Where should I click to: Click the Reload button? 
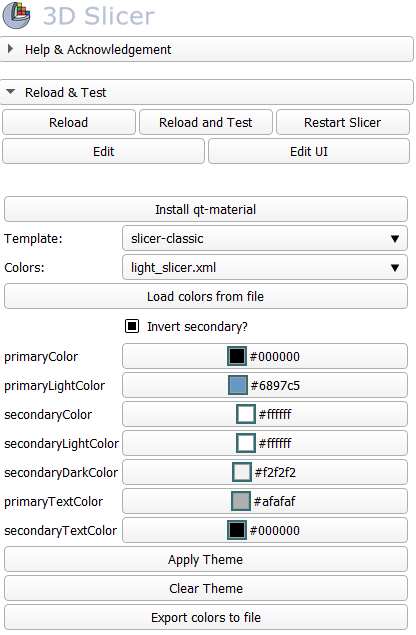click(x=69, y=122)
